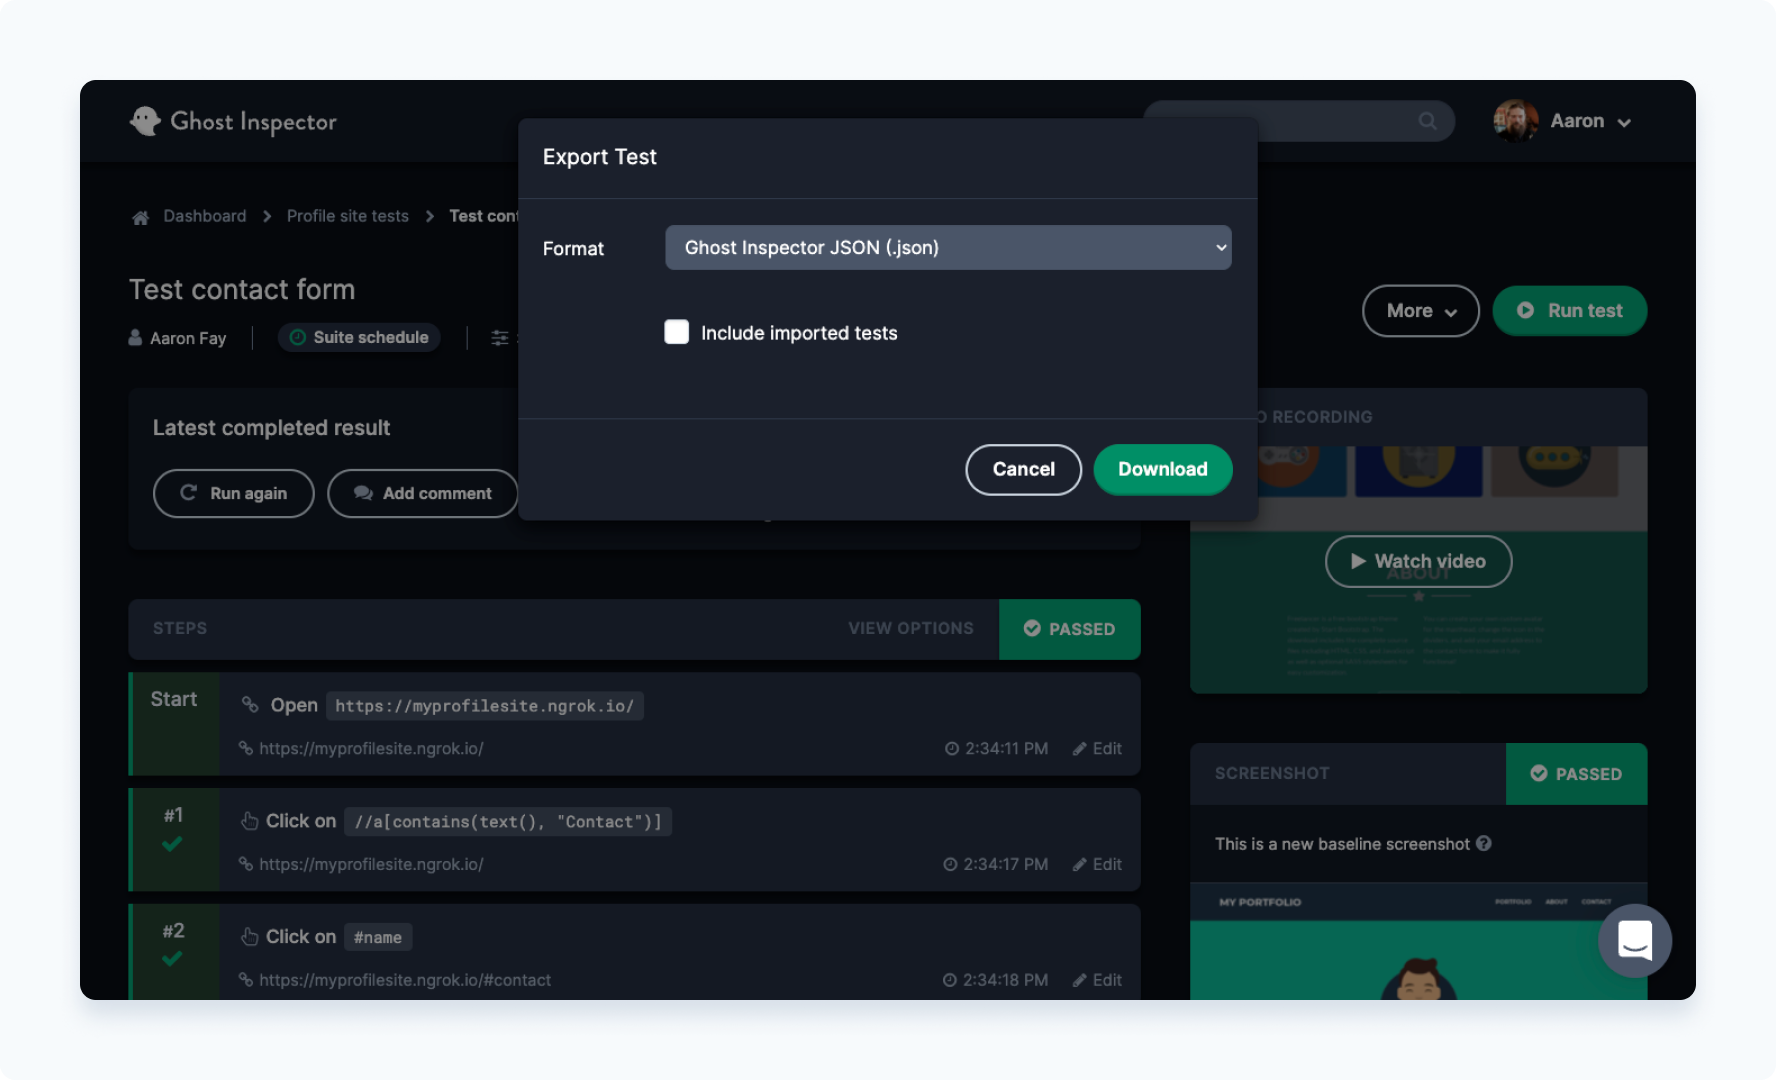Click the Run test button
This screenshot has width=1776, height=1080.
[x=1570, y=311]
